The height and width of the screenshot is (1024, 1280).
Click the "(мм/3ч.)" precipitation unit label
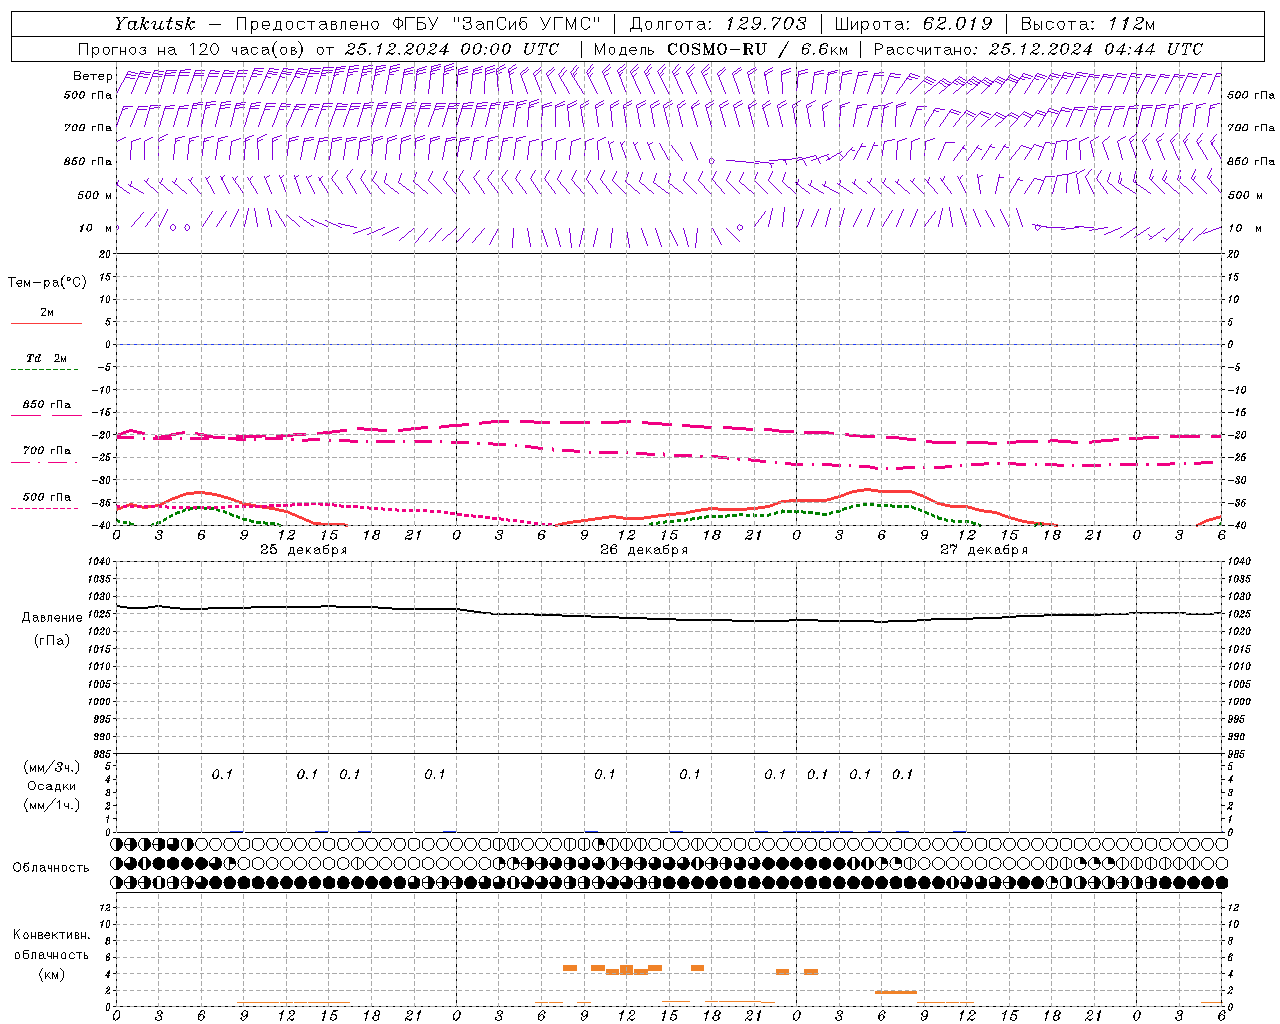52,768
